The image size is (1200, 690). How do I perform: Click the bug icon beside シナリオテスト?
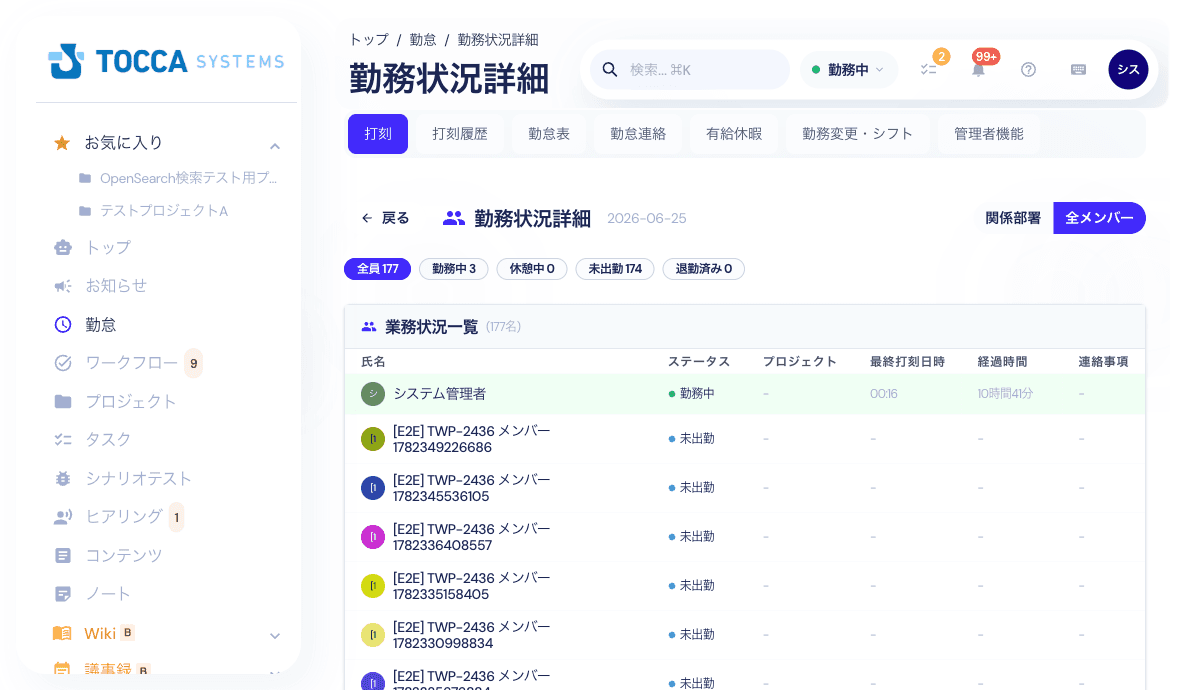click(x=63, y=479)
